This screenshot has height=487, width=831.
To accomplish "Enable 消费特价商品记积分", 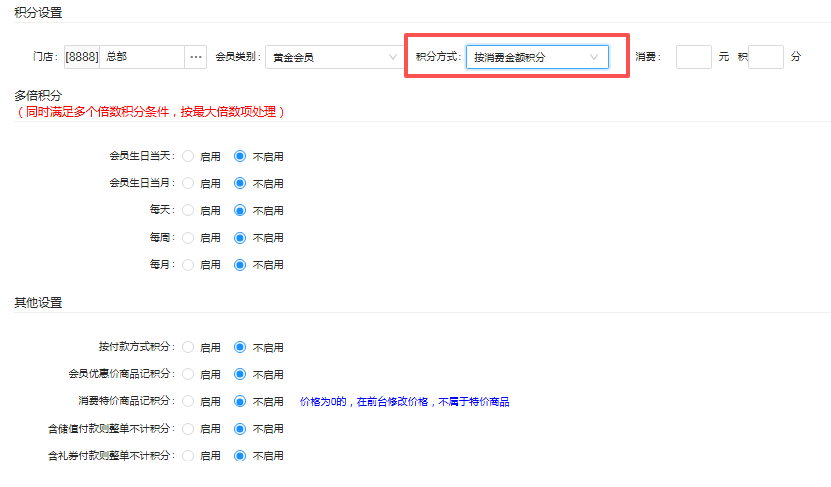I will coord(188,401).
